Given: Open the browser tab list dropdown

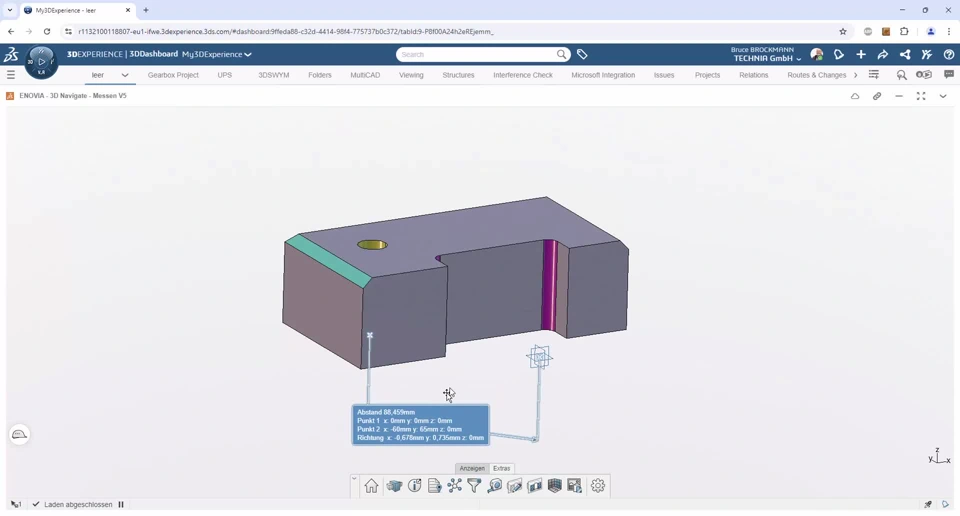Looking at the screenshot, I should pyautogui.click(x=10, y=10).
